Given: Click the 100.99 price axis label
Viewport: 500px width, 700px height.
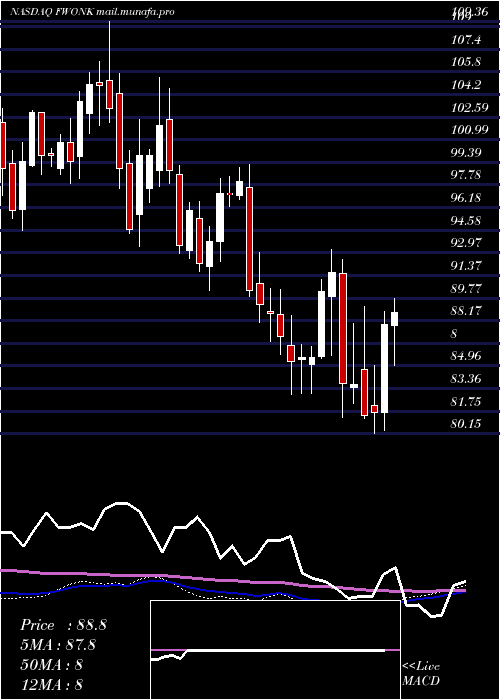Looking at the screenshot, I should (x=469, y=130).
